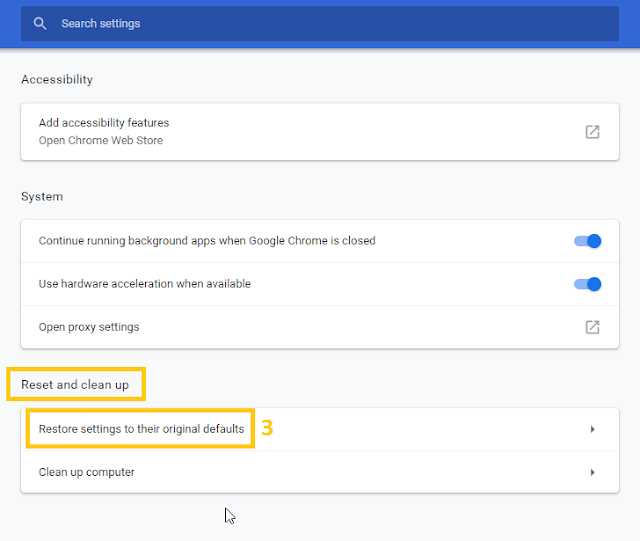Viewport: 640px width, 541px height.
Task: Click the Reset and clean up heading
Action: click(x=75, y=385)
